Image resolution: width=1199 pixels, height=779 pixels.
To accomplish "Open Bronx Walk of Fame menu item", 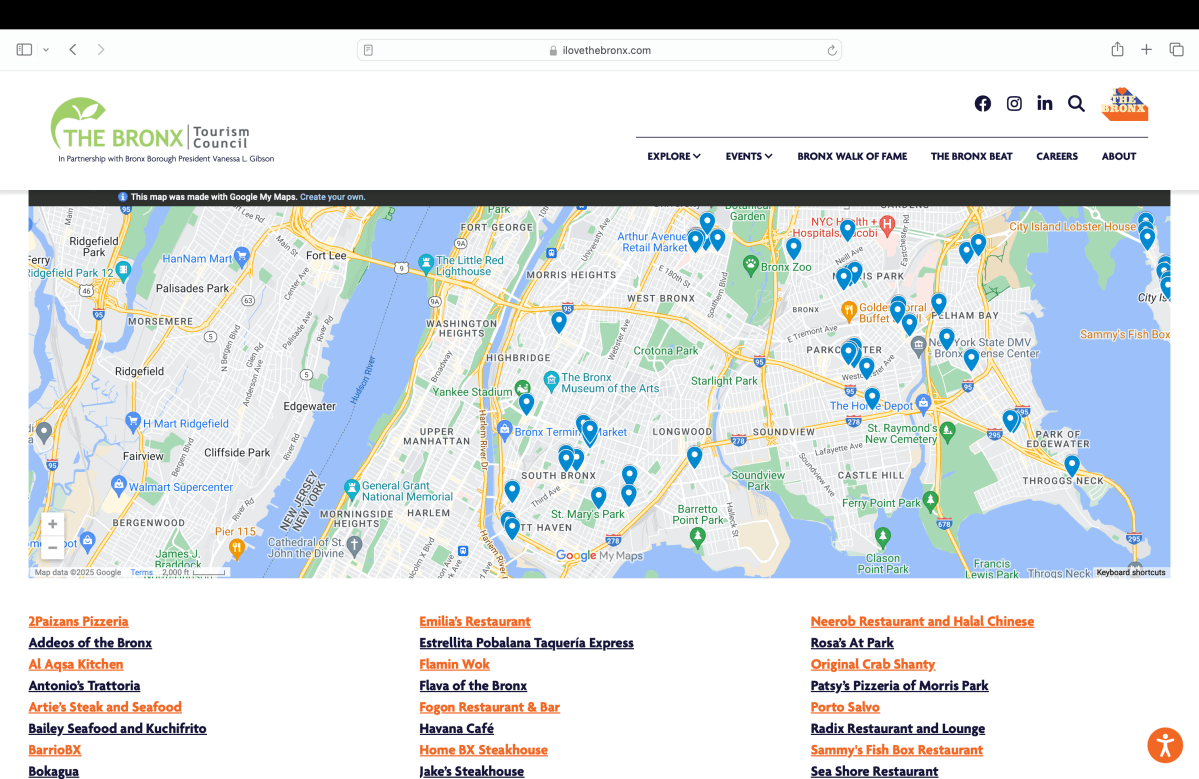I will (x=852, y=156).
